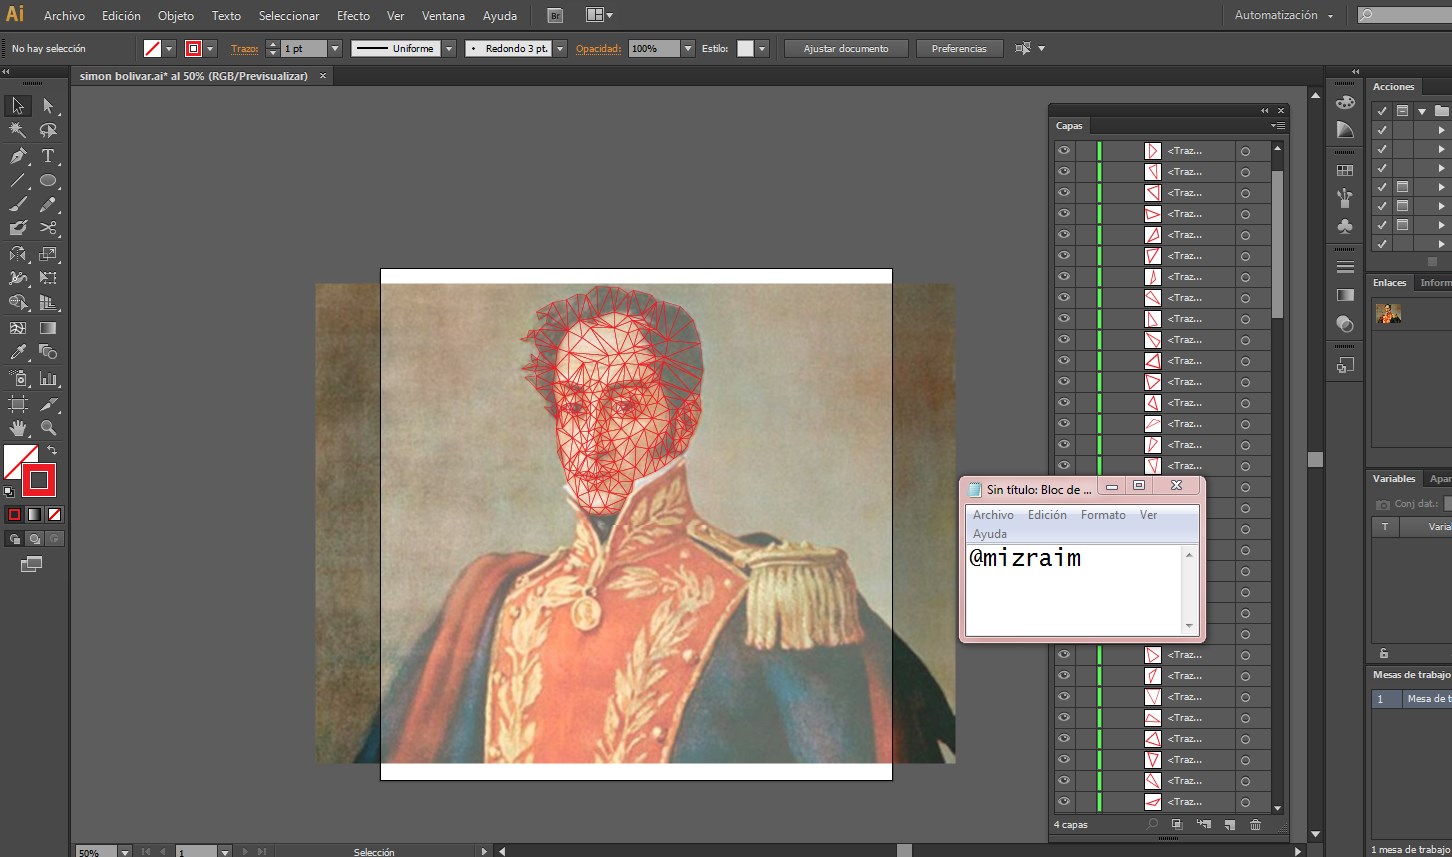Swap fill and stroke with the curved arrows
This screenshot has width=1452, height=857.
(x=52, y=451)
